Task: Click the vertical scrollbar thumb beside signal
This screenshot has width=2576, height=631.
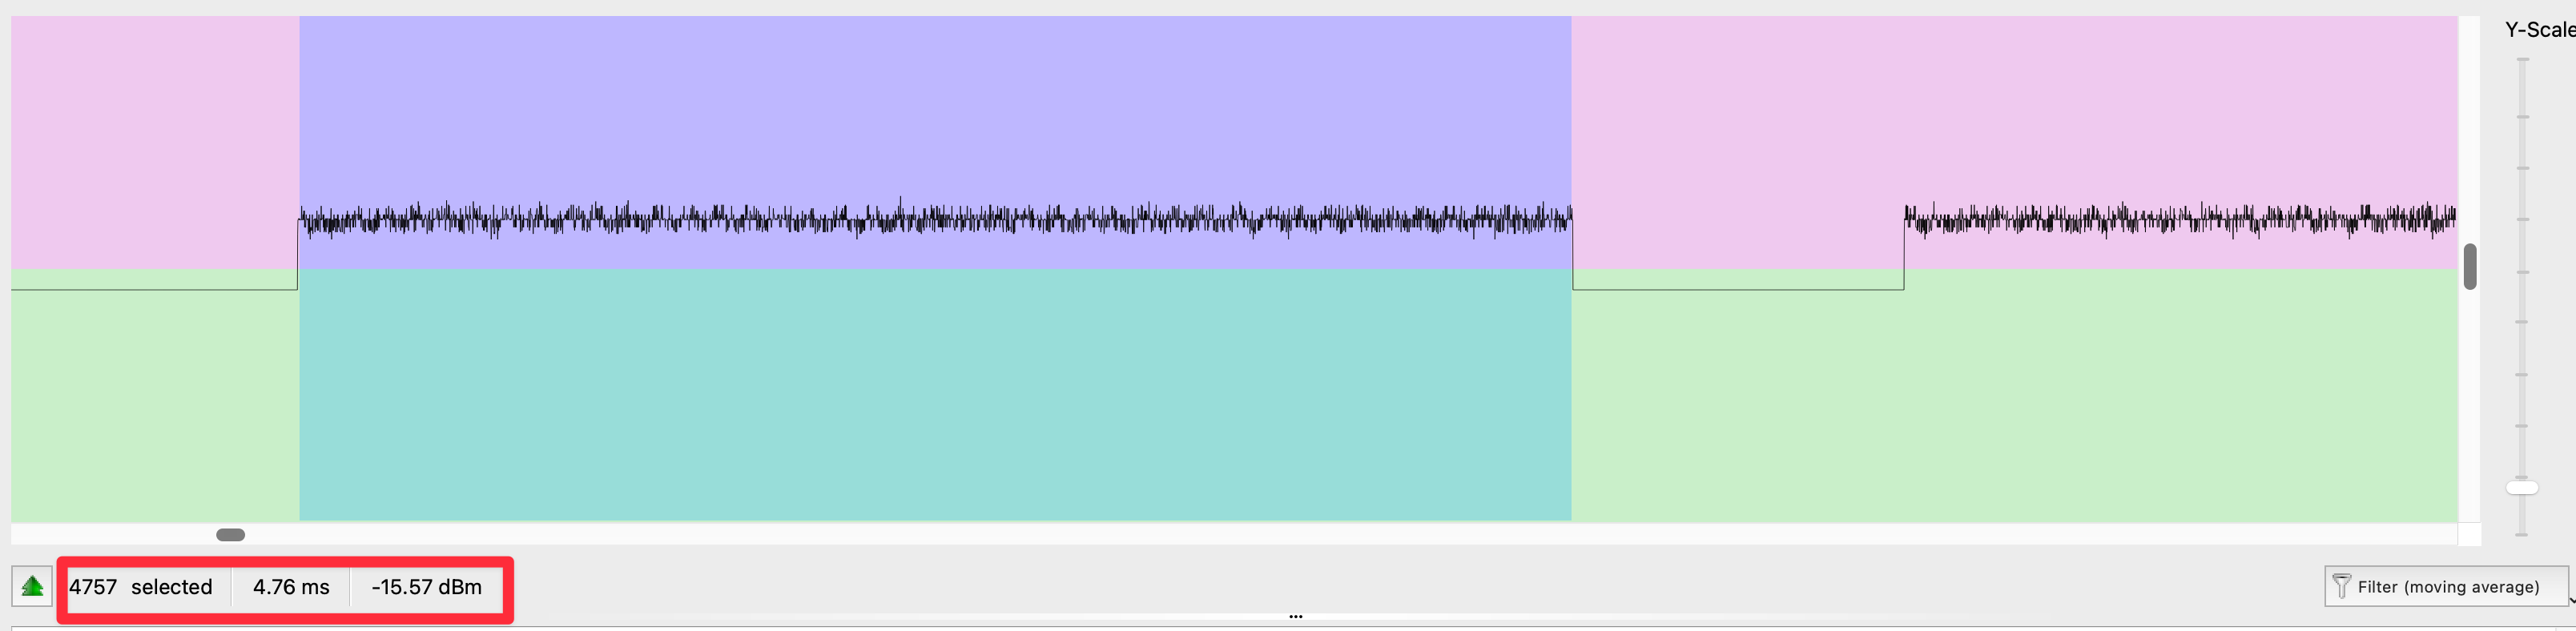Action: pyautogui.click(x=2470, y=266)
